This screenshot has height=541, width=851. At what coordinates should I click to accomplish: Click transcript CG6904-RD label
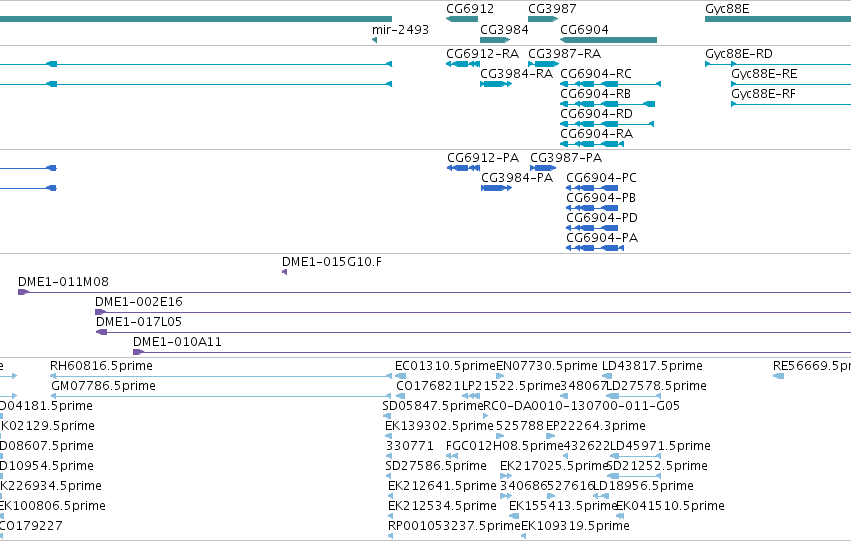tap(596, 113)
